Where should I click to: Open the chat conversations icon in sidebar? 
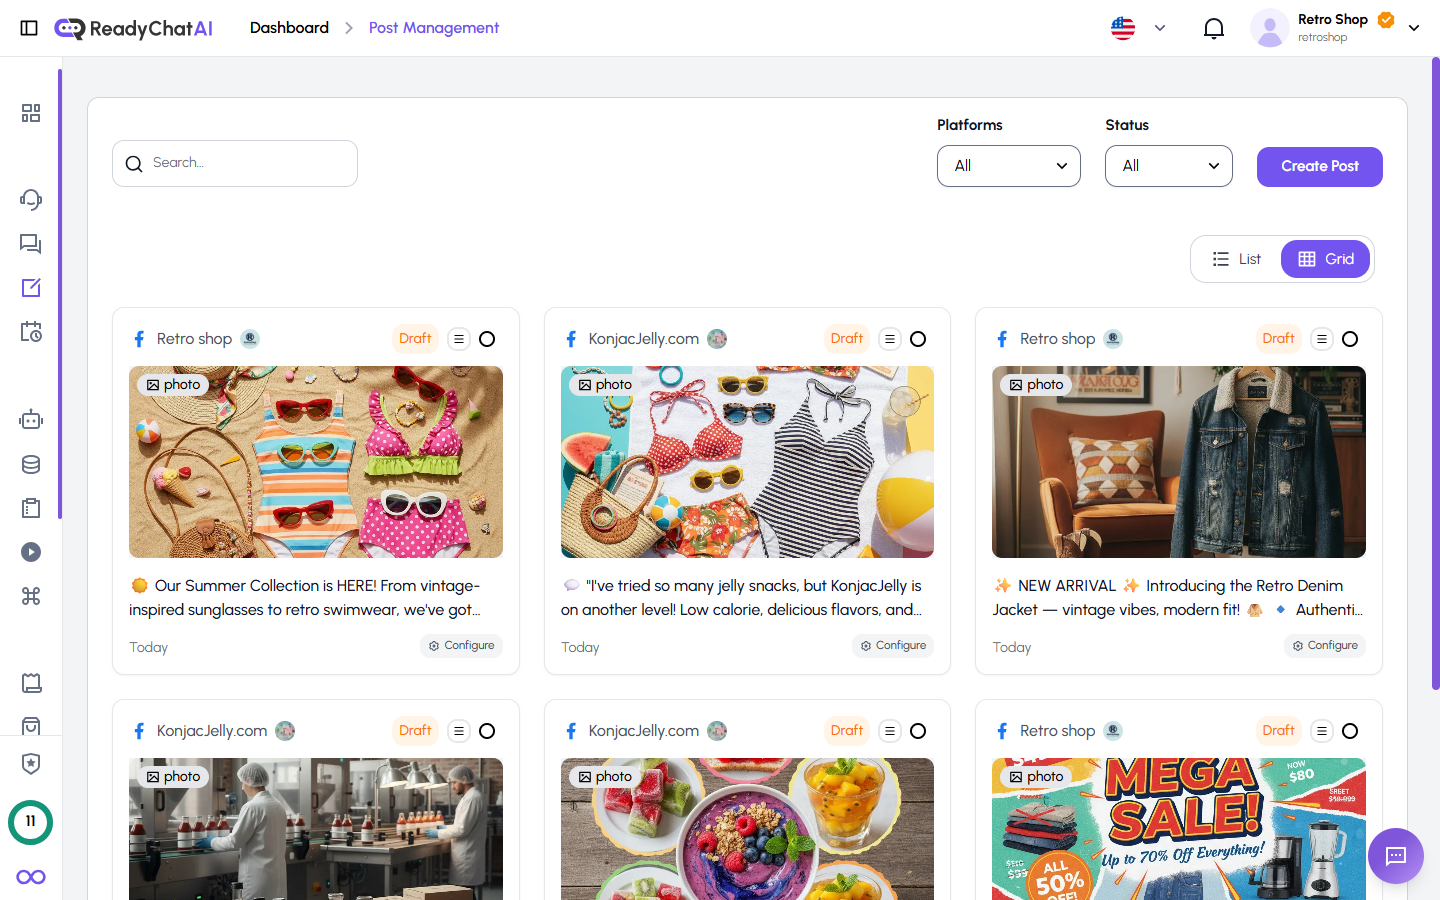(31, 243)
